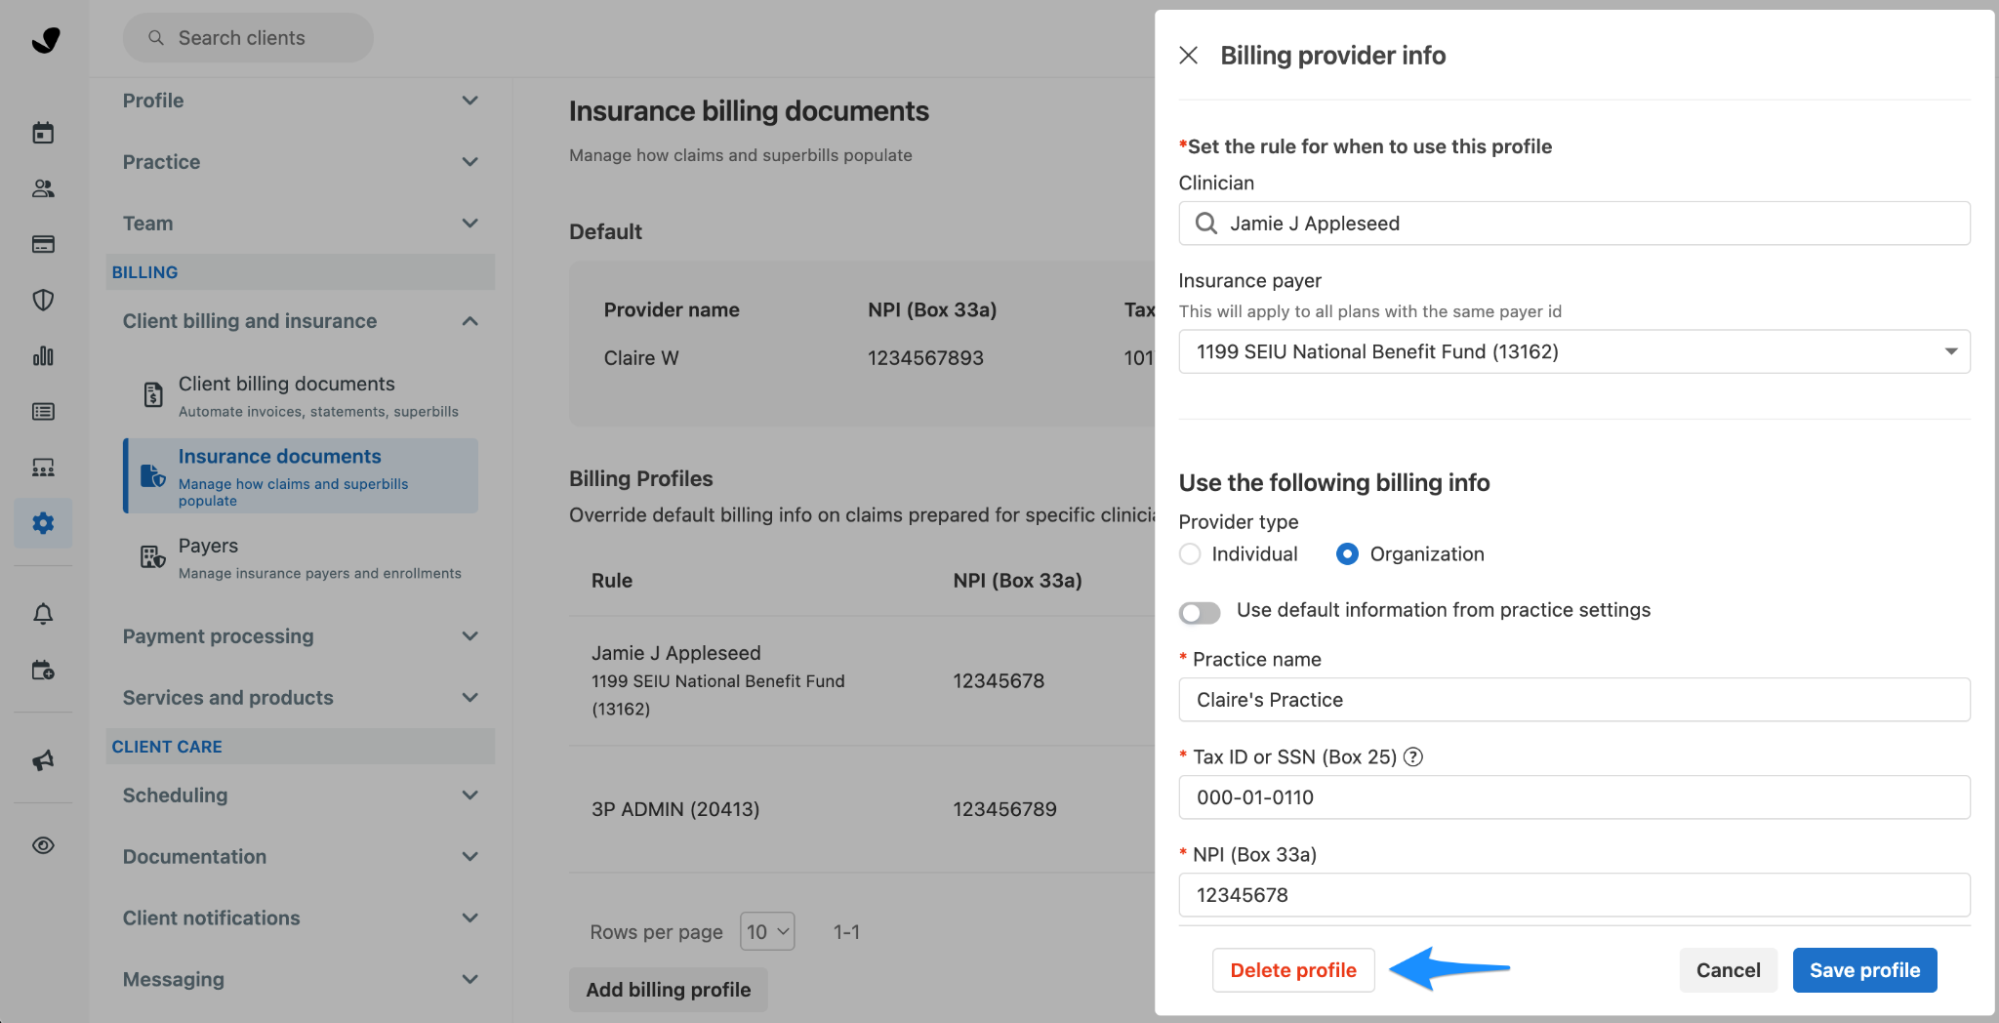Screen dimensions: 1999x1023
Task: Open the Rows per page dropdown
Action: [x=767, y=932]
